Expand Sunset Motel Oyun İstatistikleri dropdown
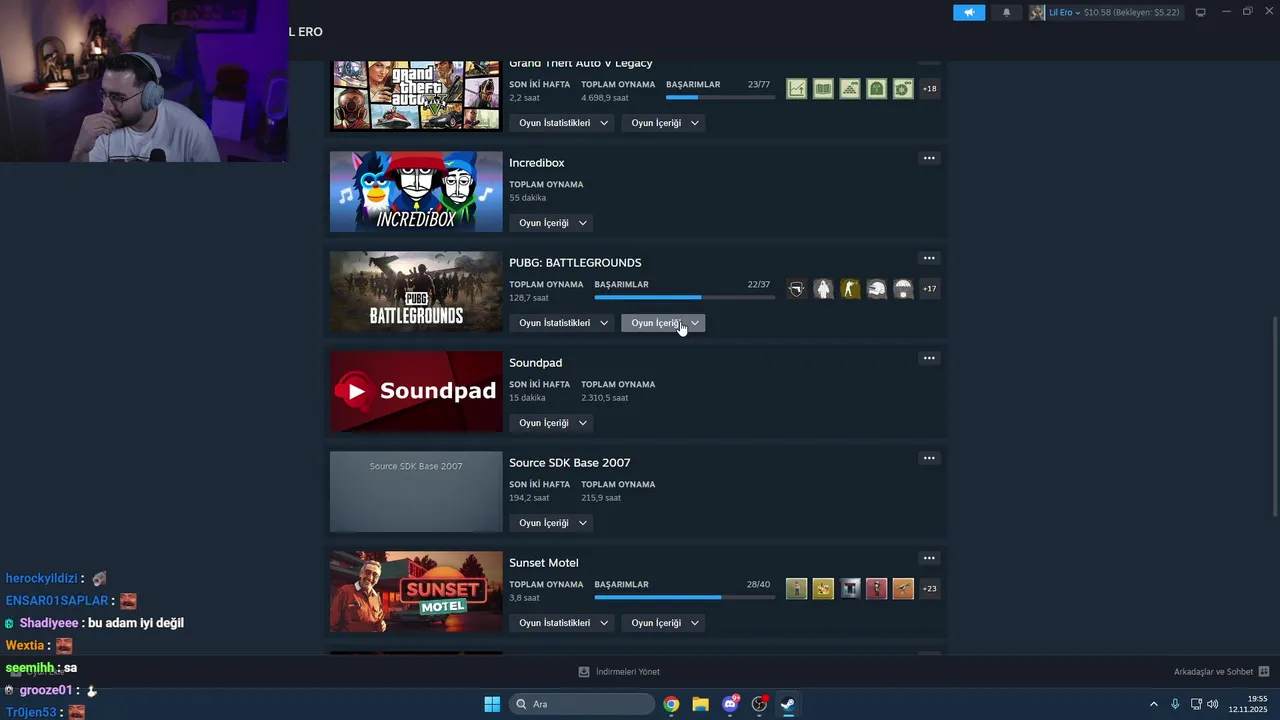The width and height of the screenshot is (1280, 720). (564, 623)
